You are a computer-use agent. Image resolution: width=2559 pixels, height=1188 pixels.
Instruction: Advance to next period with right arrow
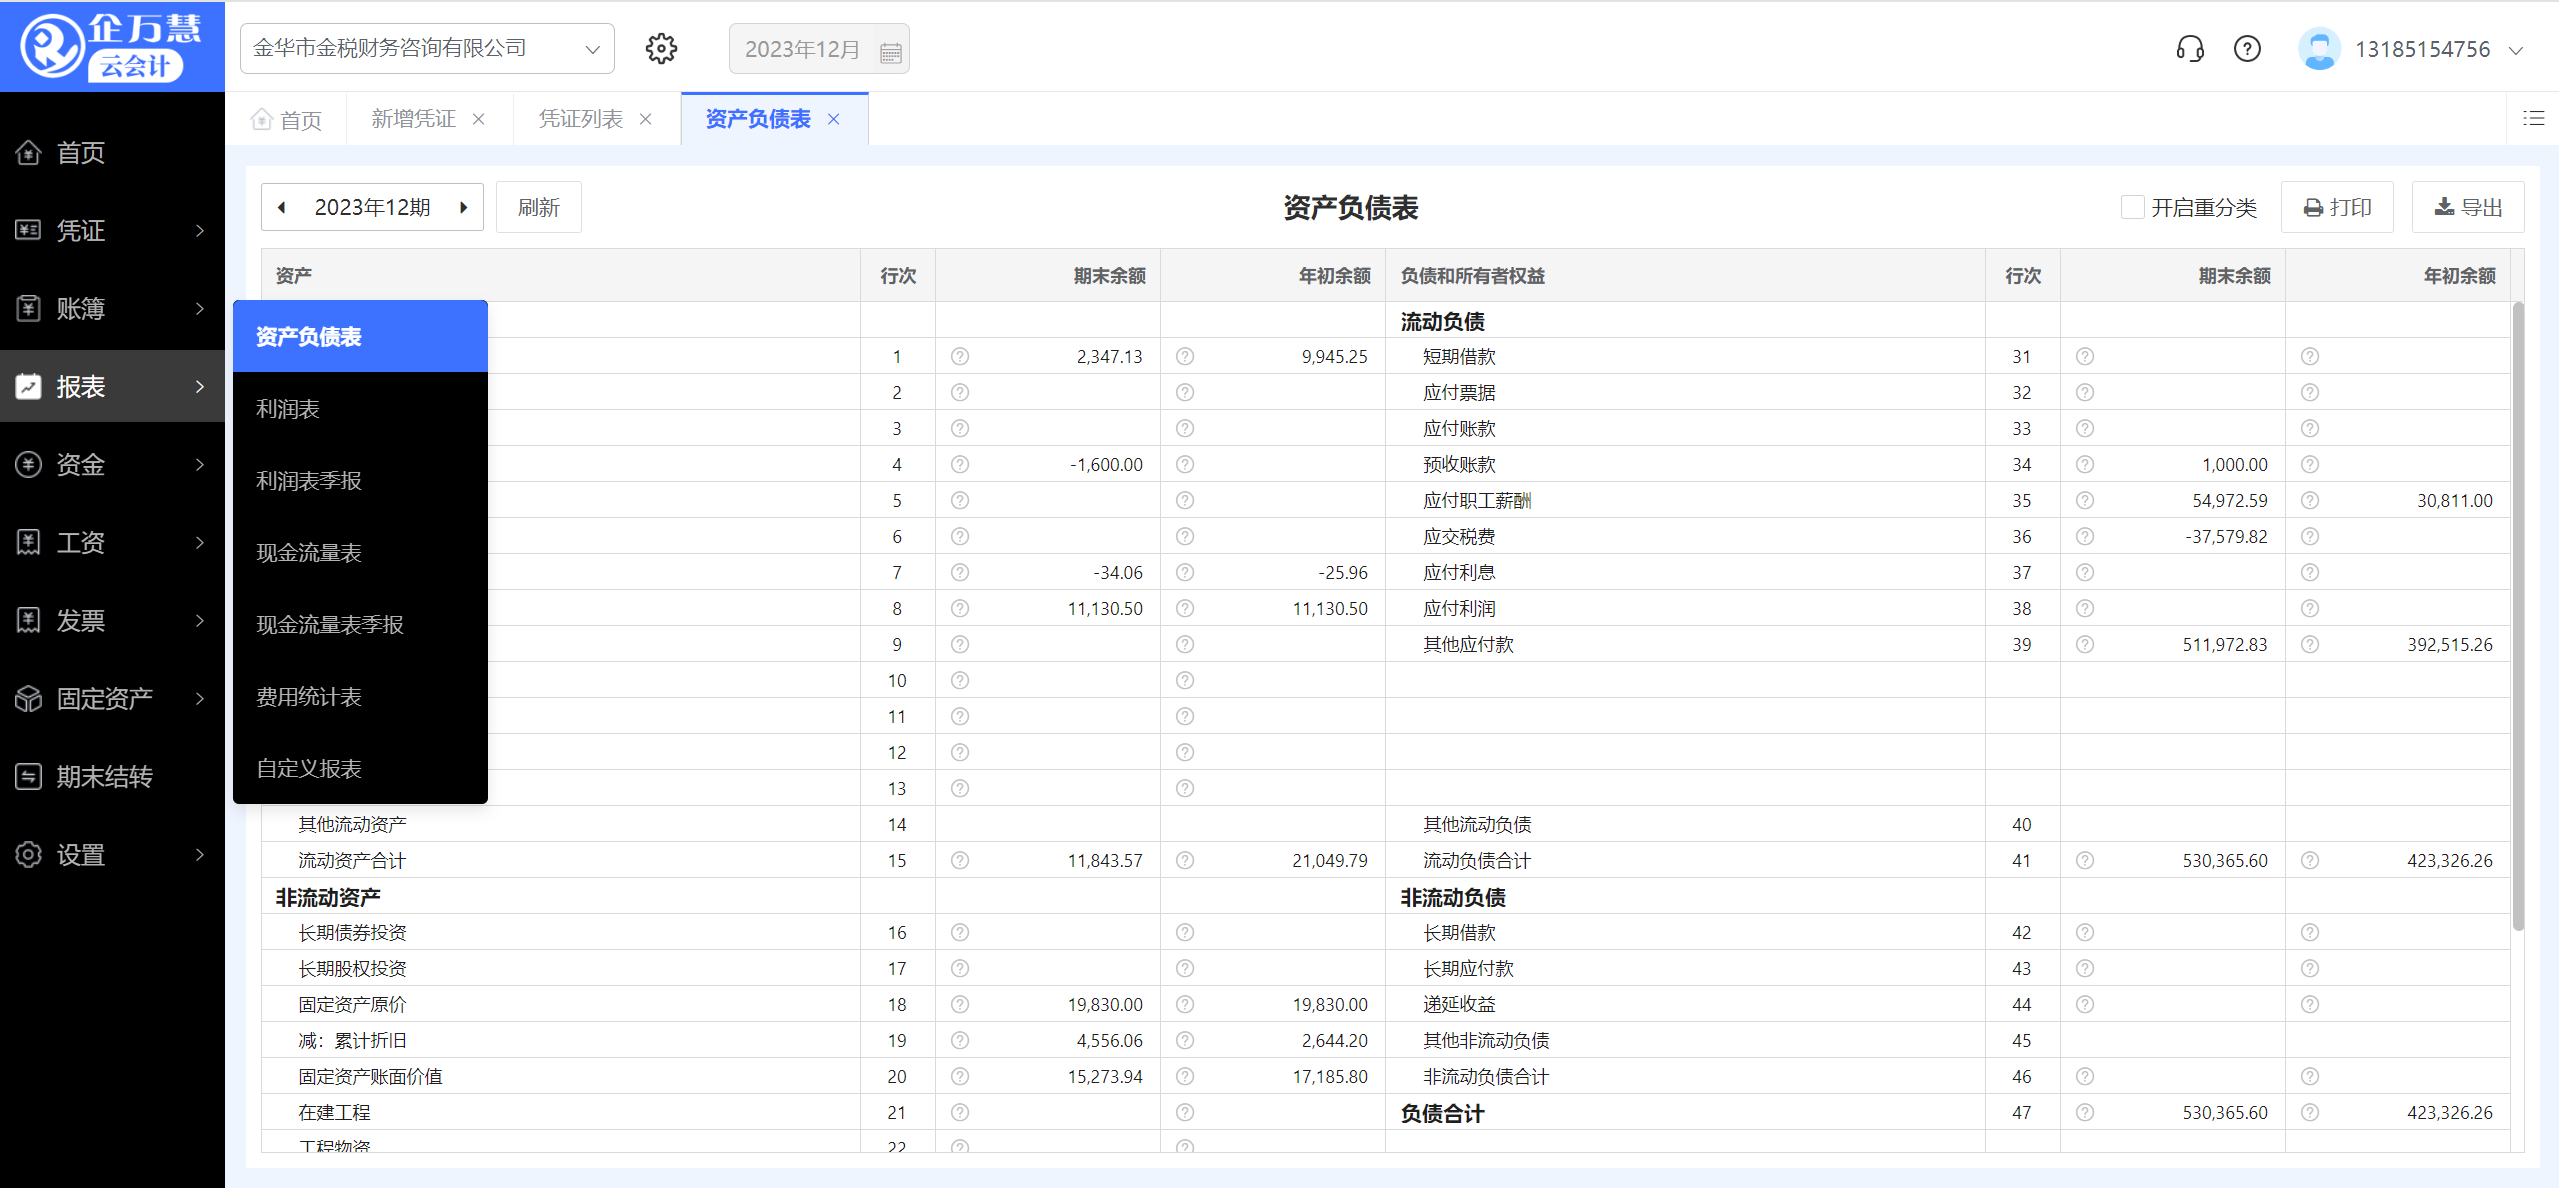tap(463, 206)
